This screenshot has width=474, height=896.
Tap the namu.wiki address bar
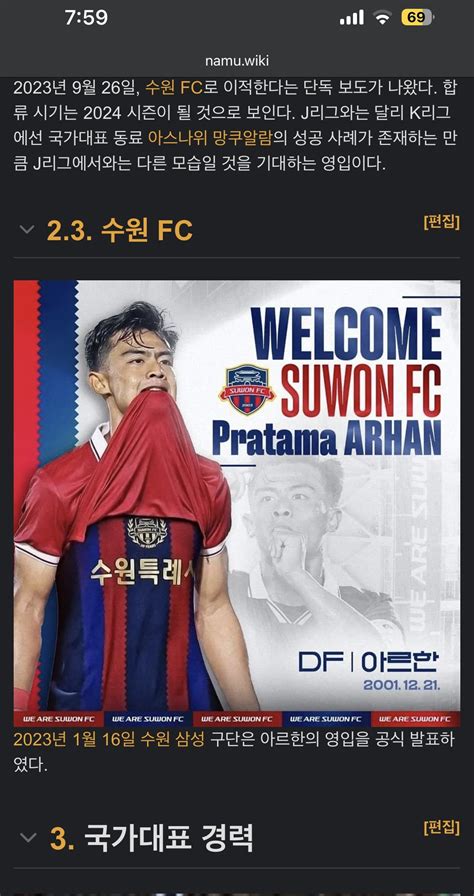point(237,61)
